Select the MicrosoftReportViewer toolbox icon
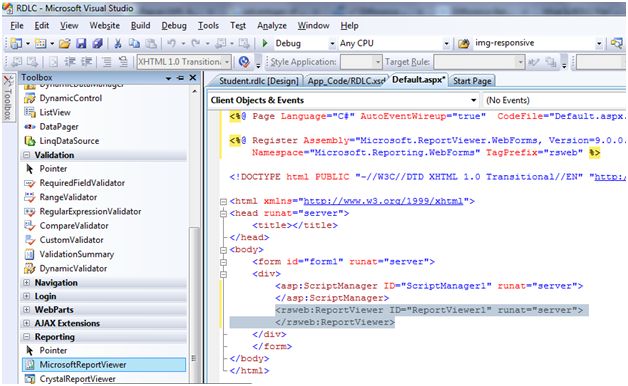Image resolution: width=628 pixels, height=386 pixels. point(30,364)
